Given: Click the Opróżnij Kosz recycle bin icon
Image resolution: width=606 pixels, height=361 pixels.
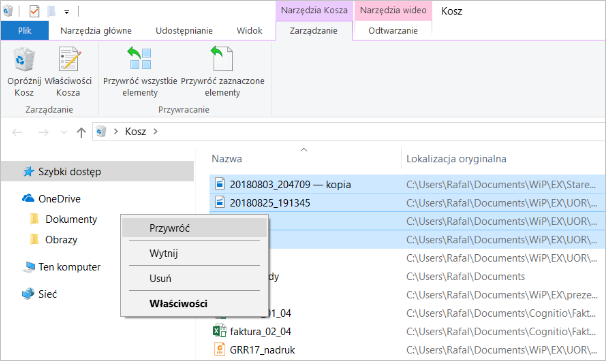Looking at the screenshot, I should click(24, 60).
